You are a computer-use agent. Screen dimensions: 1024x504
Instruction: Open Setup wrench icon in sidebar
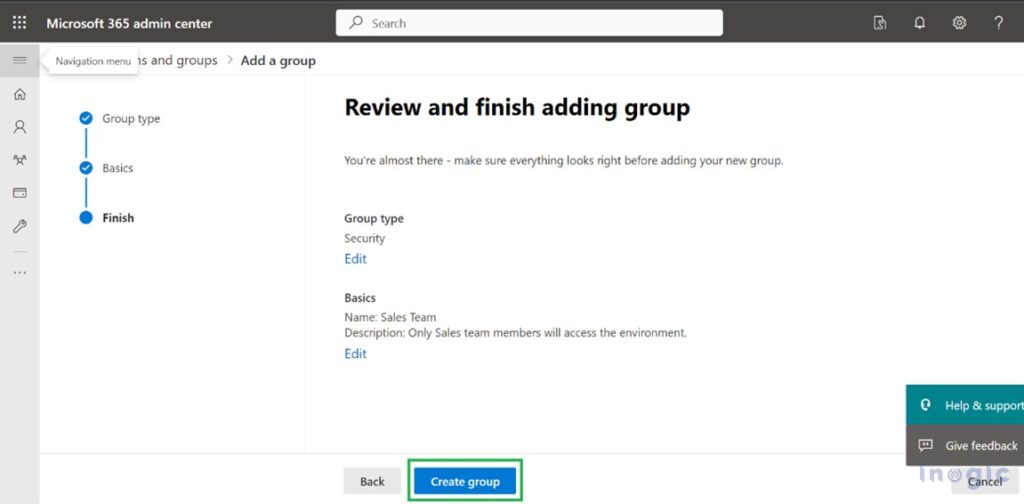pyautogui.click(x=20, y=227)
